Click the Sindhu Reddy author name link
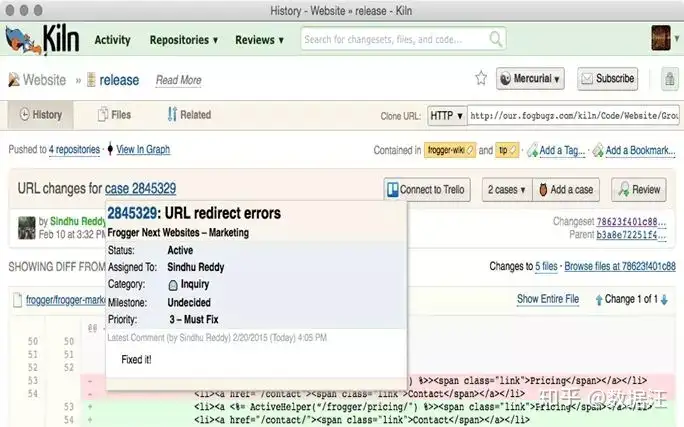The height and width of the screenshot is (427, 684). [x=78, y=222]
